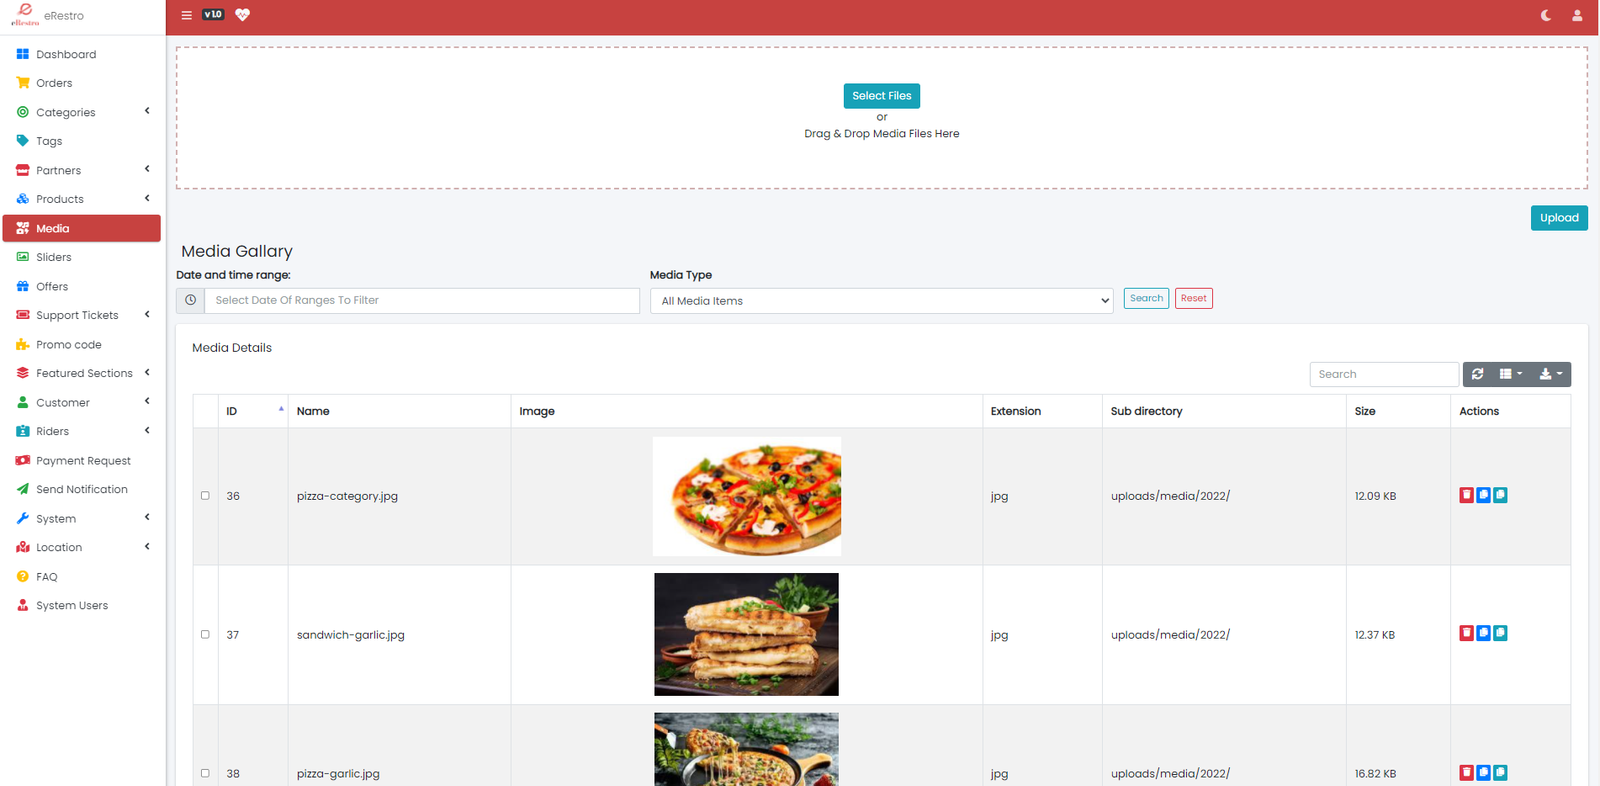Click the Reset filter button
Image resolution: width=1600 pixels, height=786 pixels.
pyautogui.click(x=1193, y=298)
